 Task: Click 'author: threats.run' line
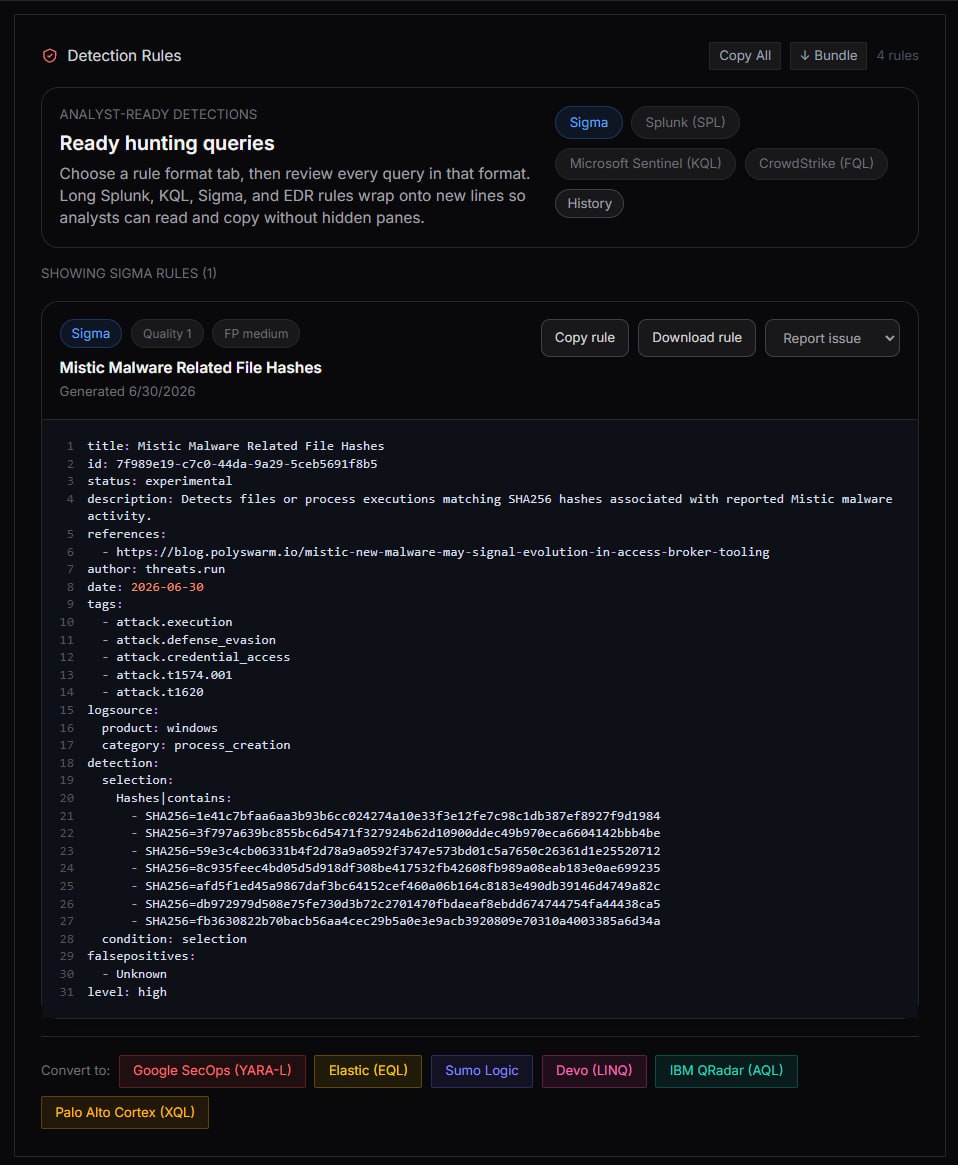[x=156, y=569]
